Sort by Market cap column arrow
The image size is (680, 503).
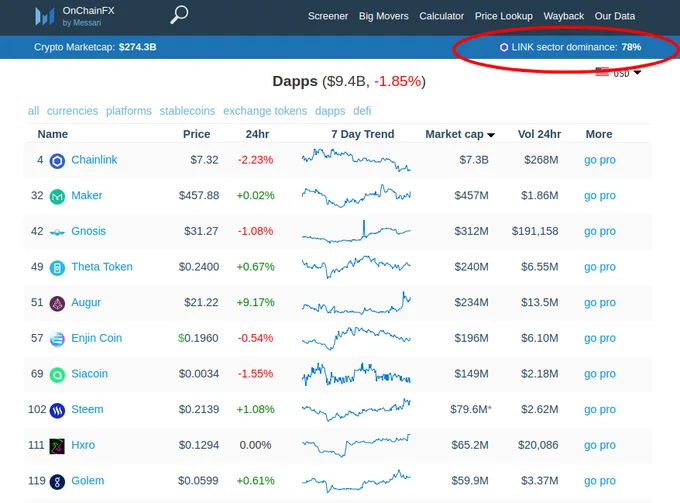click(x=491, y=135)
